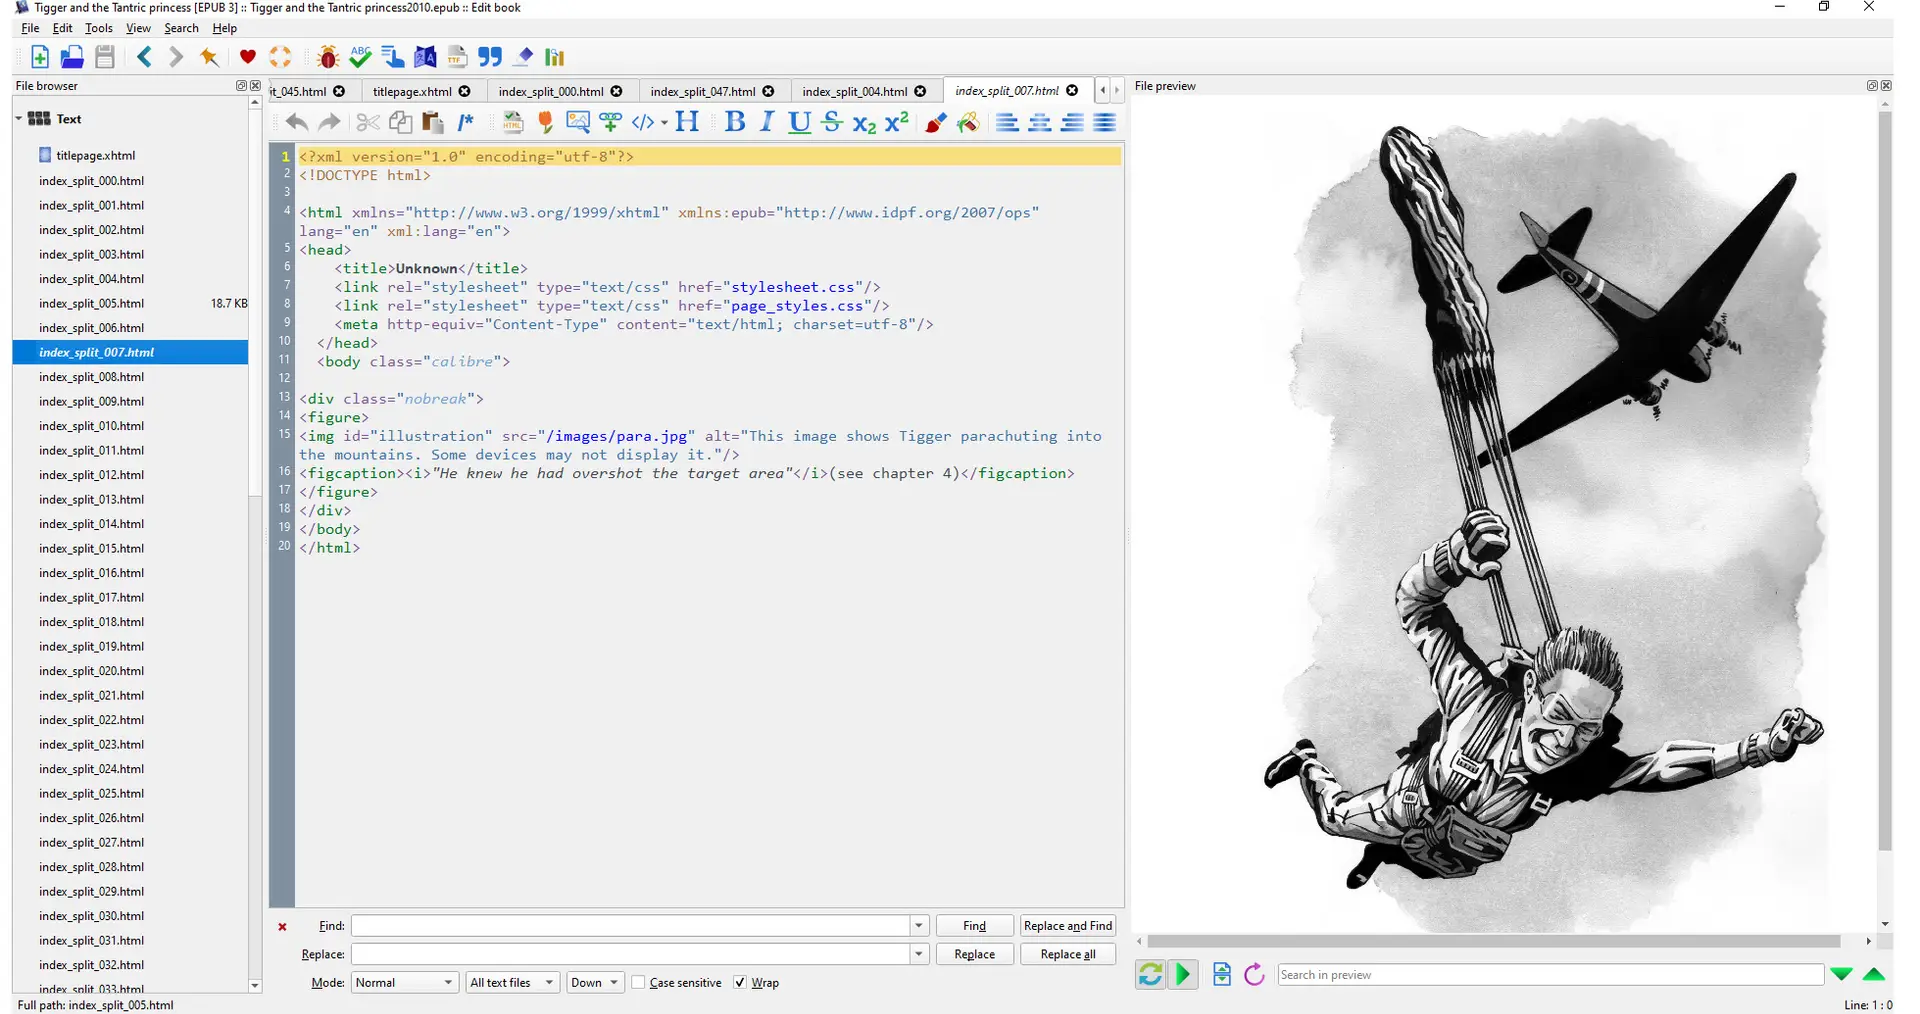Insert an image using the toolbar
This screenshot has height=1014, width=1920.
578,122
